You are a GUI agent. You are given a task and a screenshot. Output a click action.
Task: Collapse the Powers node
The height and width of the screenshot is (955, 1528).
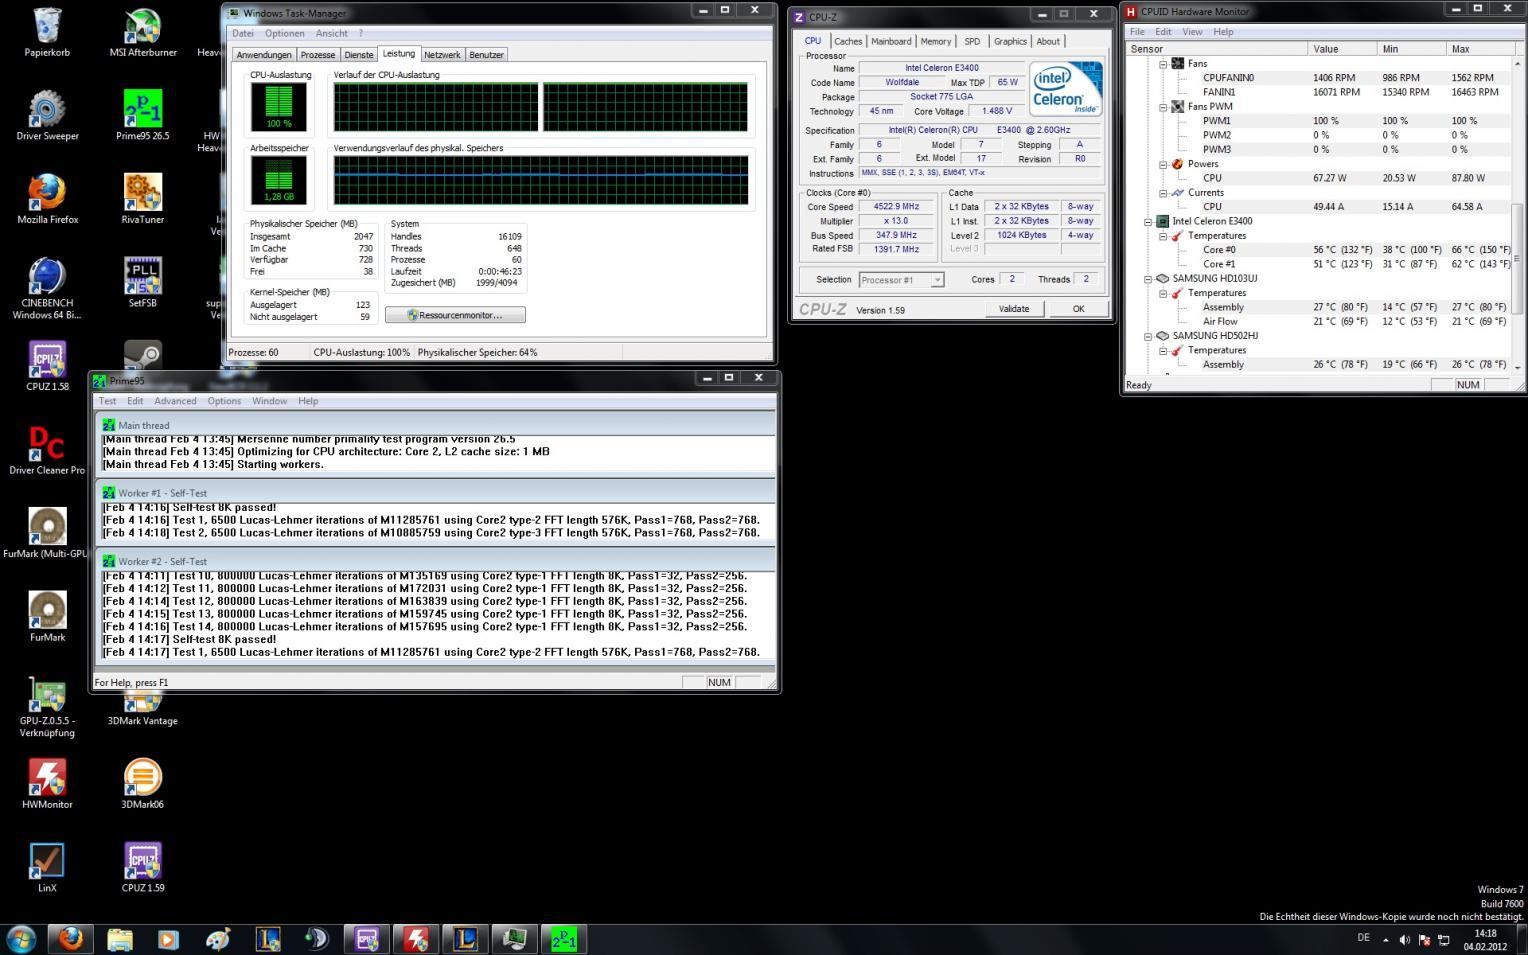coord(1163,164)
